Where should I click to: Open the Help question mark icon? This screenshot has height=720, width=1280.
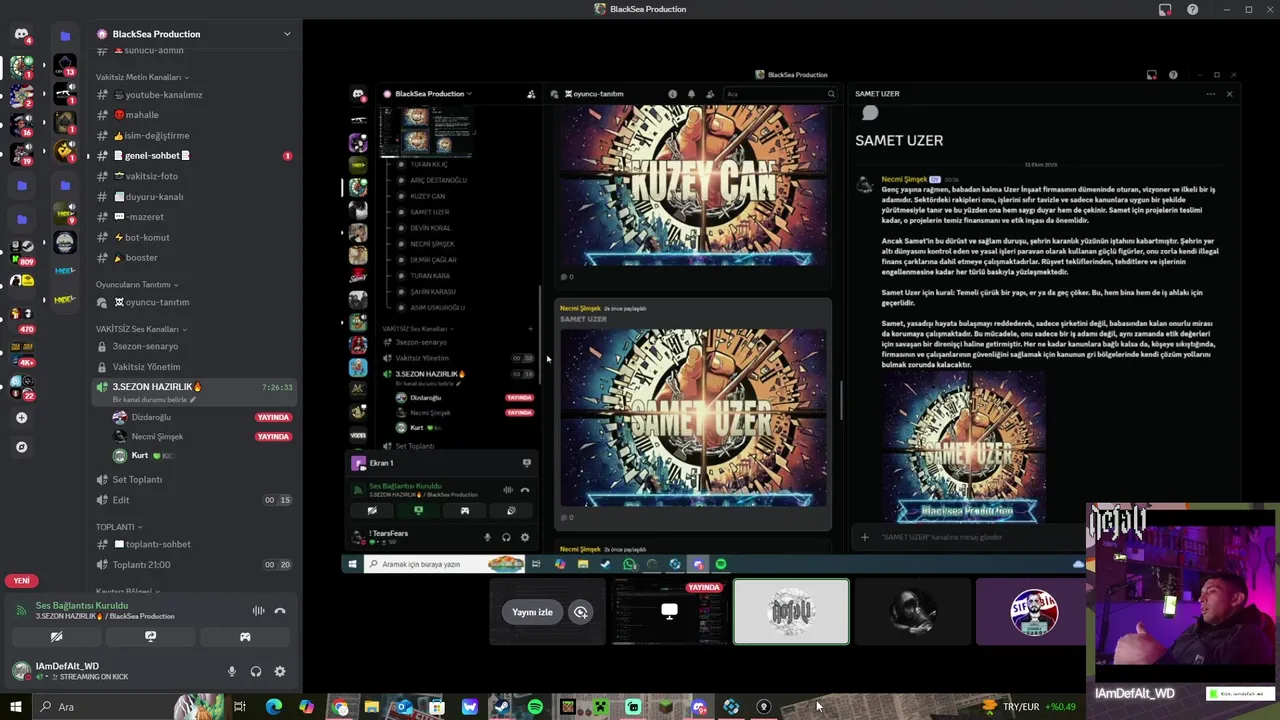point(1192,9)
